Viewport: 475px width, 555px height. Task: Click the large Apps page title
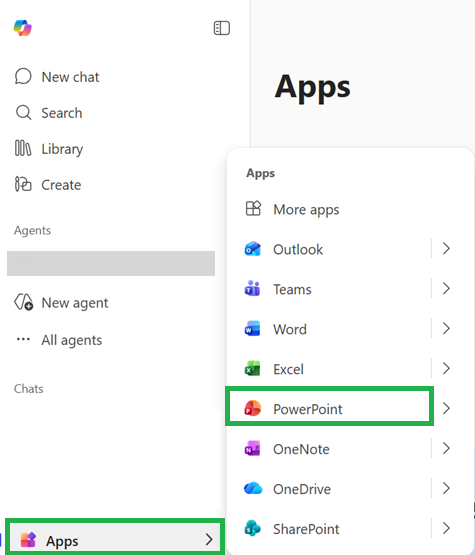point(313,88)
